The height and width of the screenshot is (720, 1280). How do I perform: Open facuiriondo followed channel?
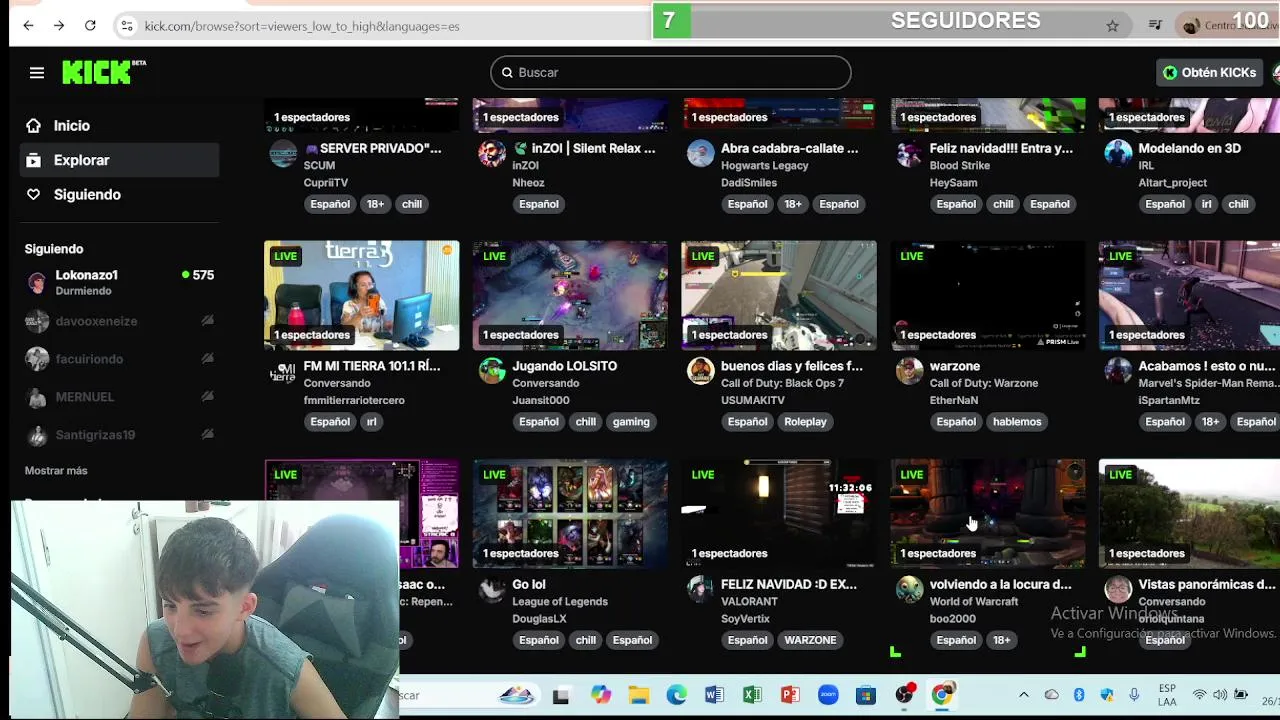pos(120,359)
